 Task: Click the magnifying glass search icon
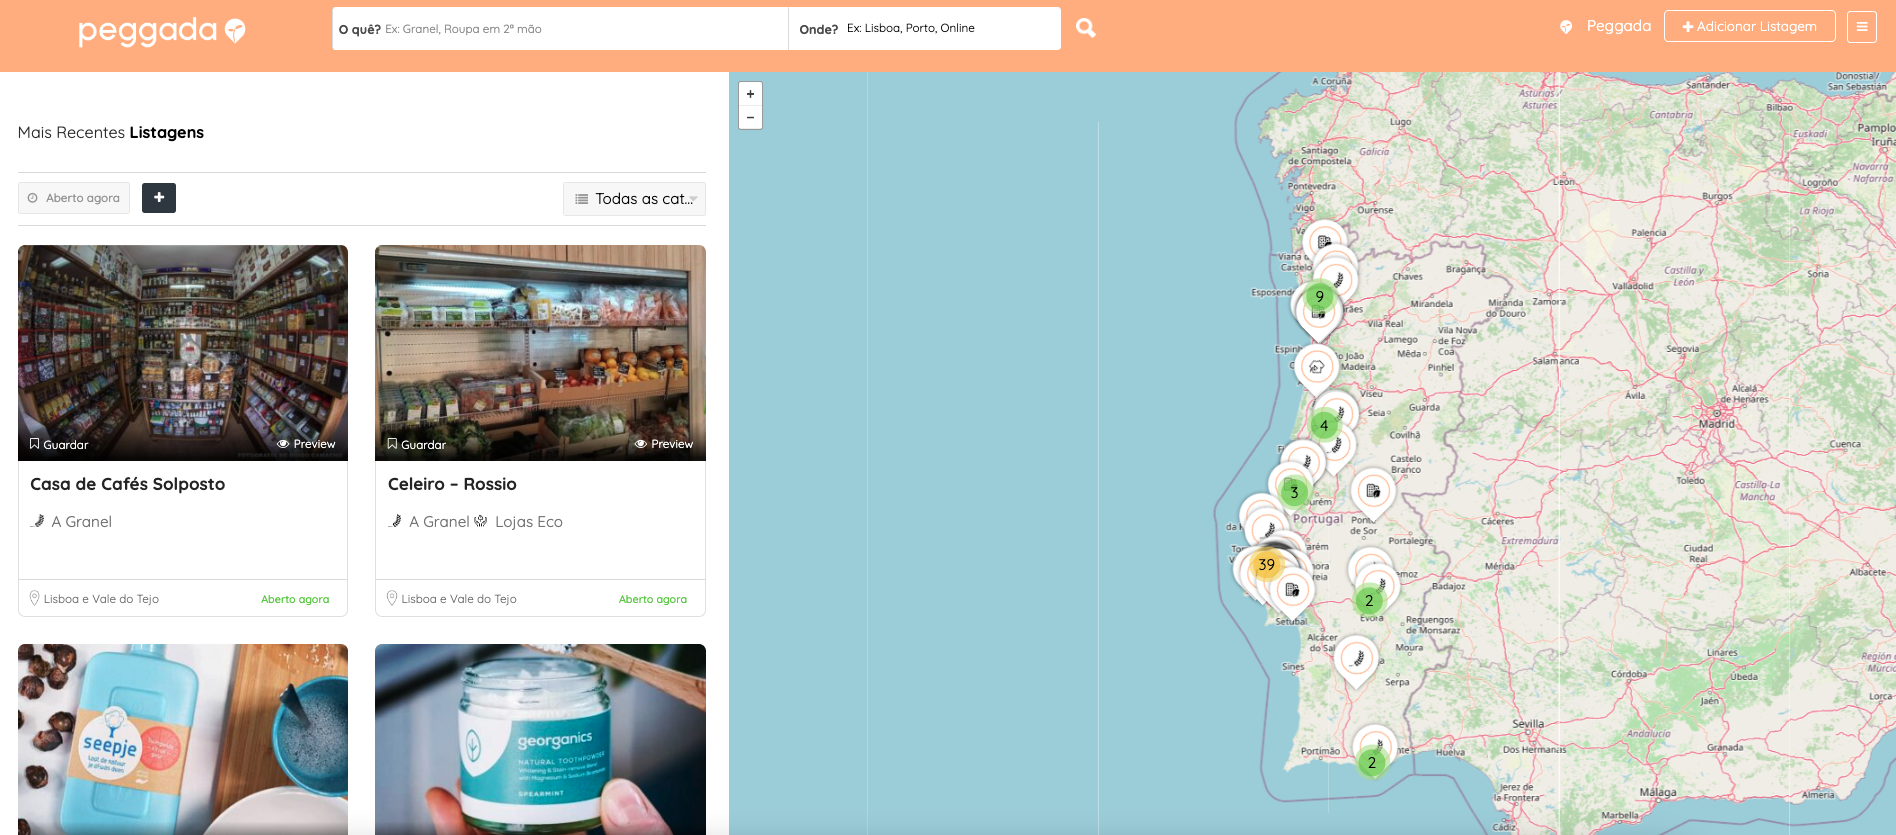[1085, 28]
